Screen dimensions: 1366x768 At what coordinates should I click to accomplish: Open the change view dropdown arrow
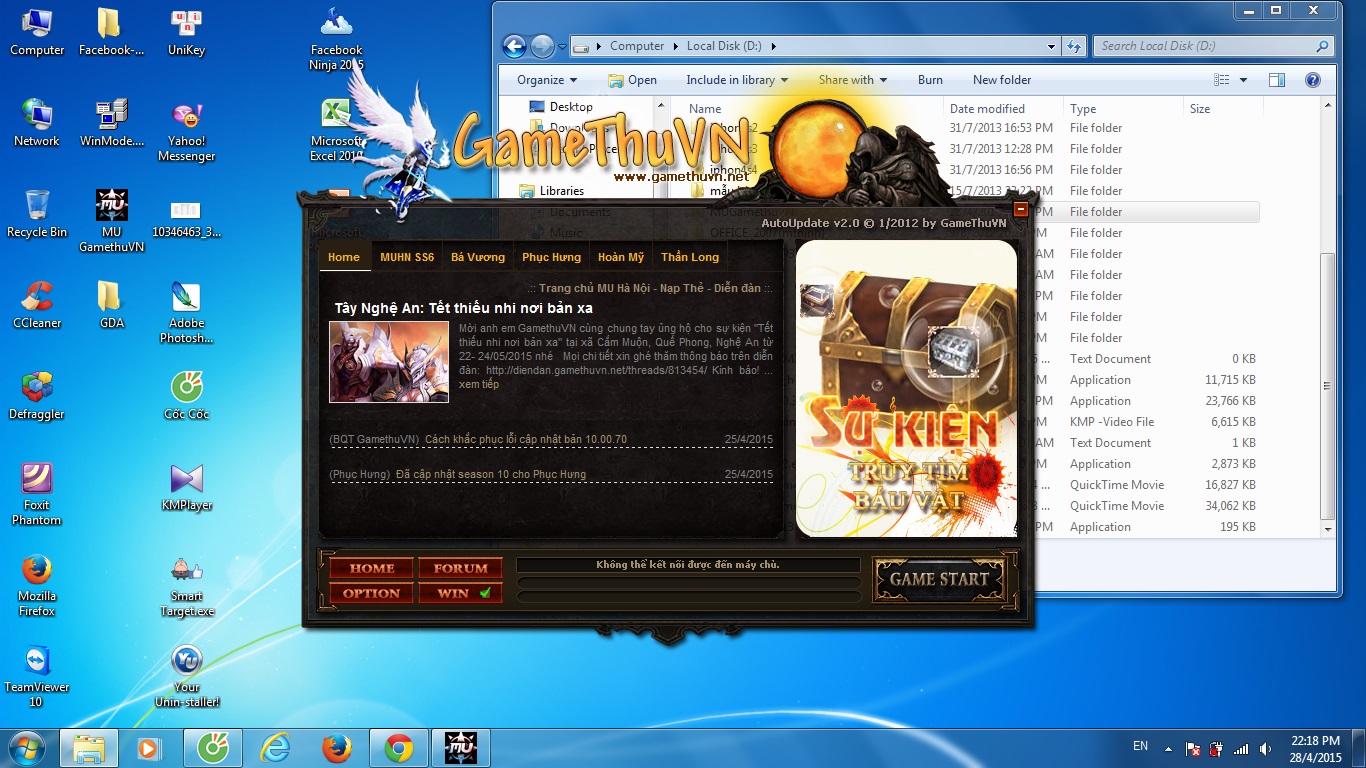1243,80
